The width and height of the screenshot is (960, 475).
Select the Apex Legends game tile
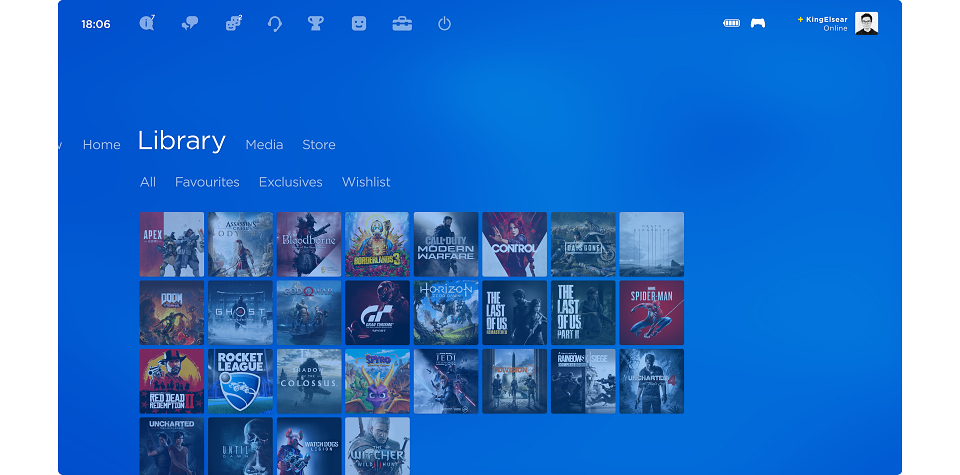click(x=172, y=244)
